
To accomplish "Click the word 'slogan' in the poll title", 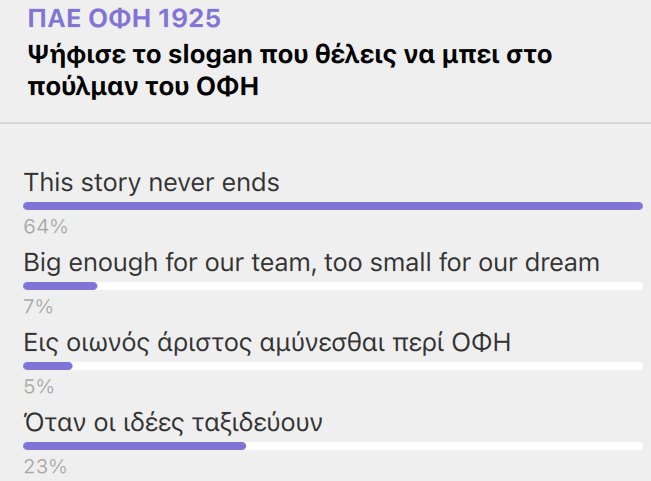I will (210, 55).
